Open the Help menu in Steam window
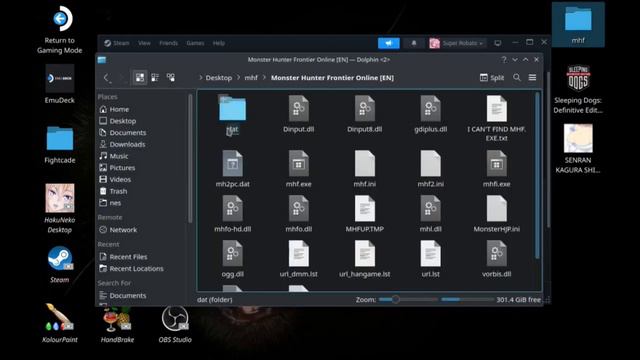This screenshot has width=640, height=360. pos(219,43)
